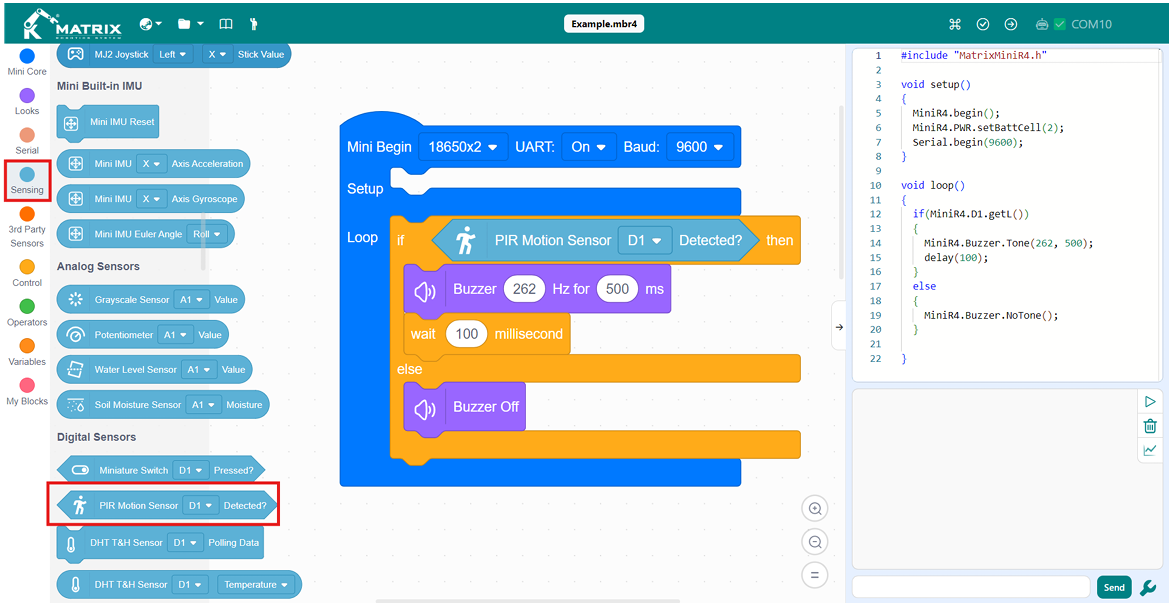1174x611 pixels.
Task: Click the wait millisecond block
Action: coord(487,334)
